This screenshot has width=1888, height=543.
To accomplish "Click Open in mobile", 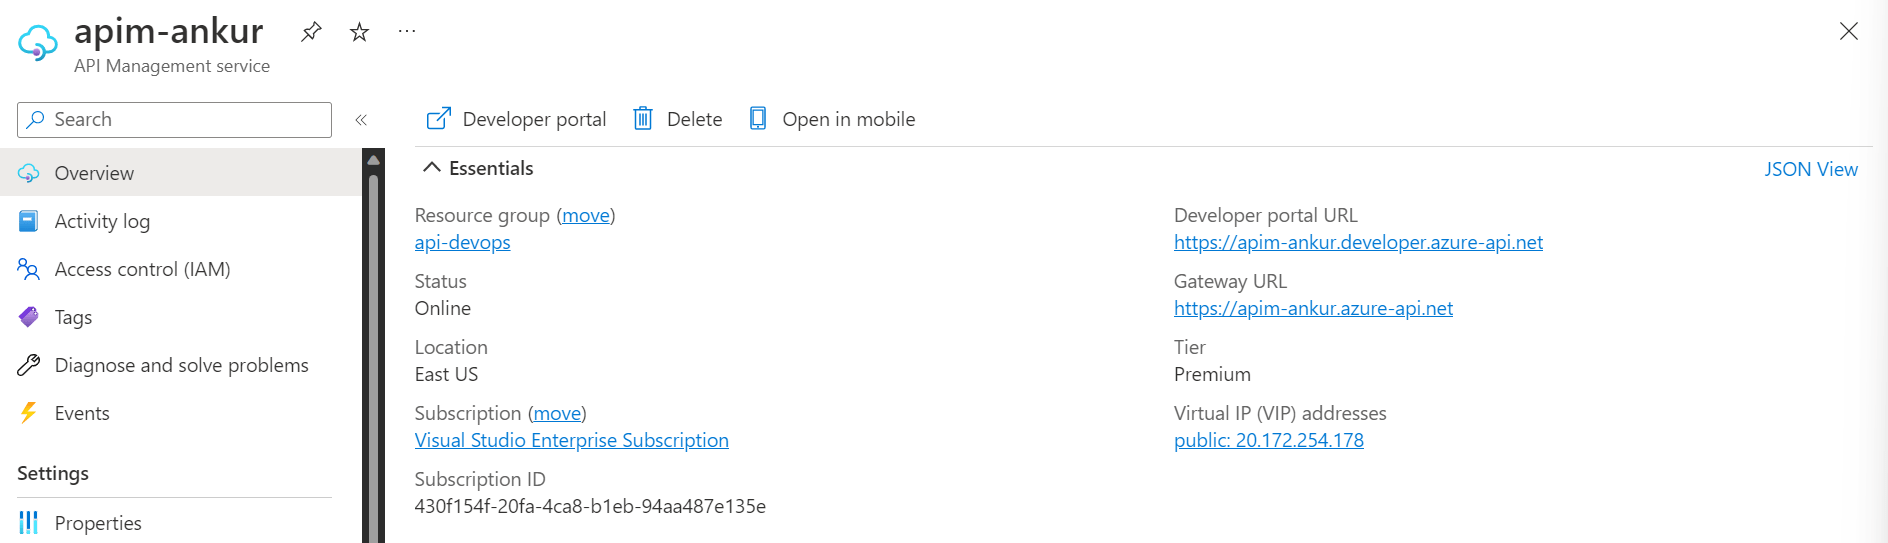I will (x=832, y=119).
